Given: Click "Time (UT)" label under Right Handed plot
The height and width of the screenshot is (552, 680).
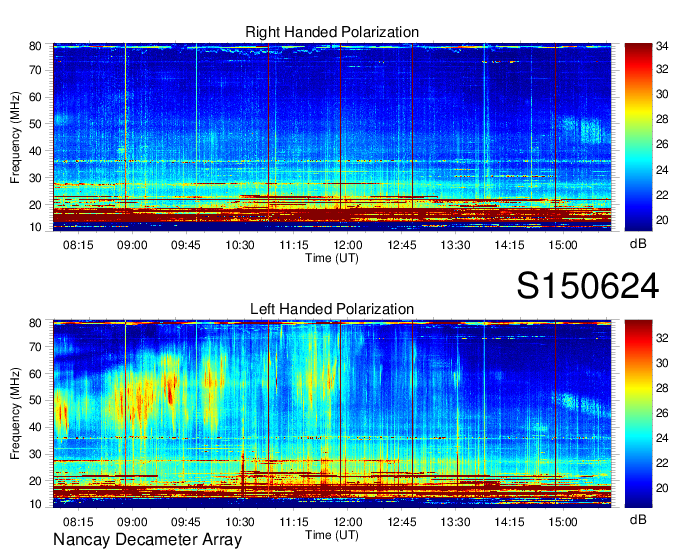Looking at the screenshot, I should tap(332, 258).
